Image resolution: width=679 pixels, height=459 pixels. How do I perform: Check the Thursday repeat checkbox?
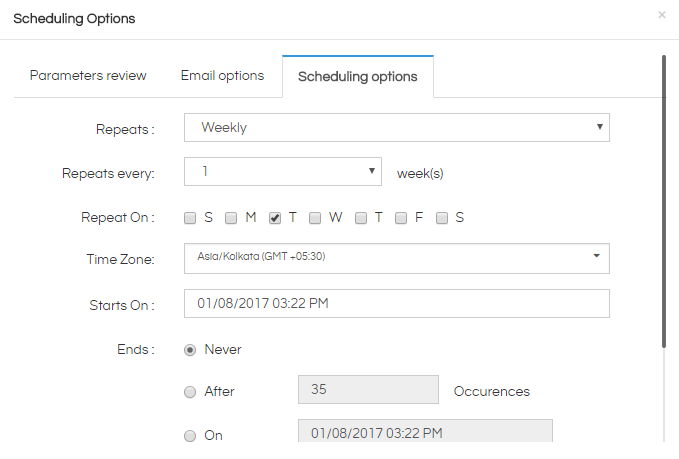361,218
